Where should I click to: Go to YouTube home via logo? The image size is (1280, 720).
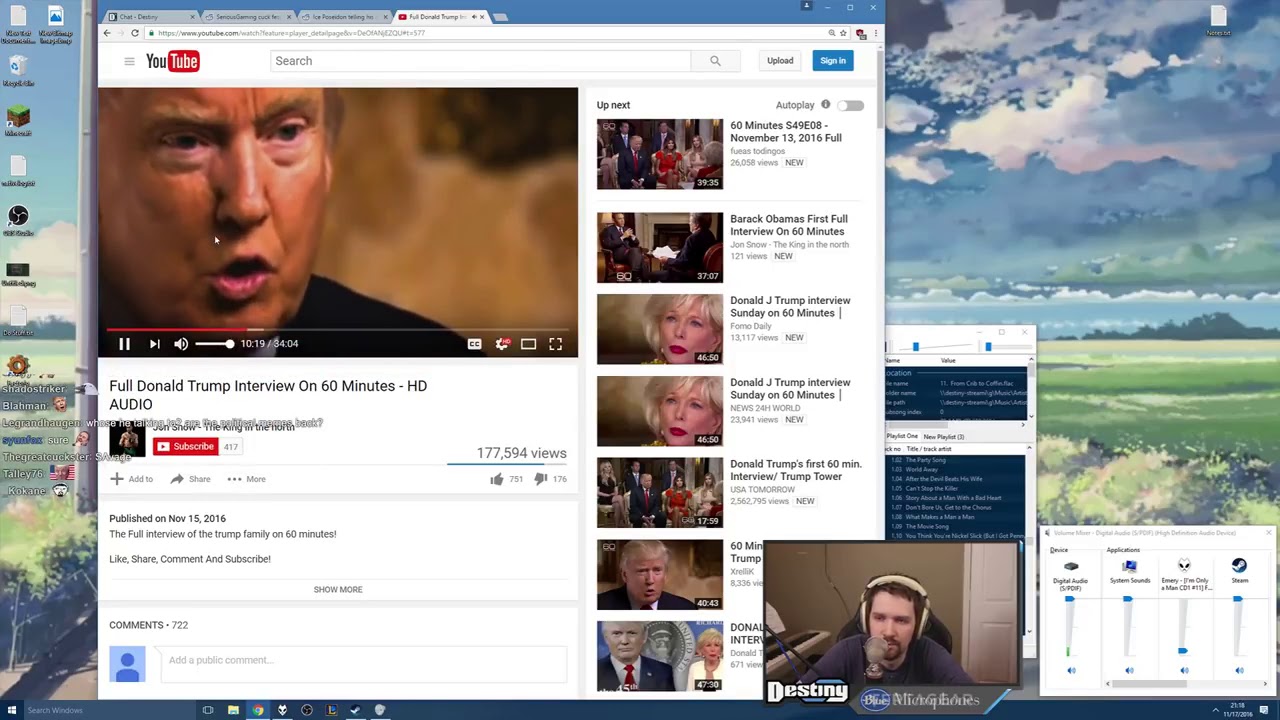click(x=172, y=61)
